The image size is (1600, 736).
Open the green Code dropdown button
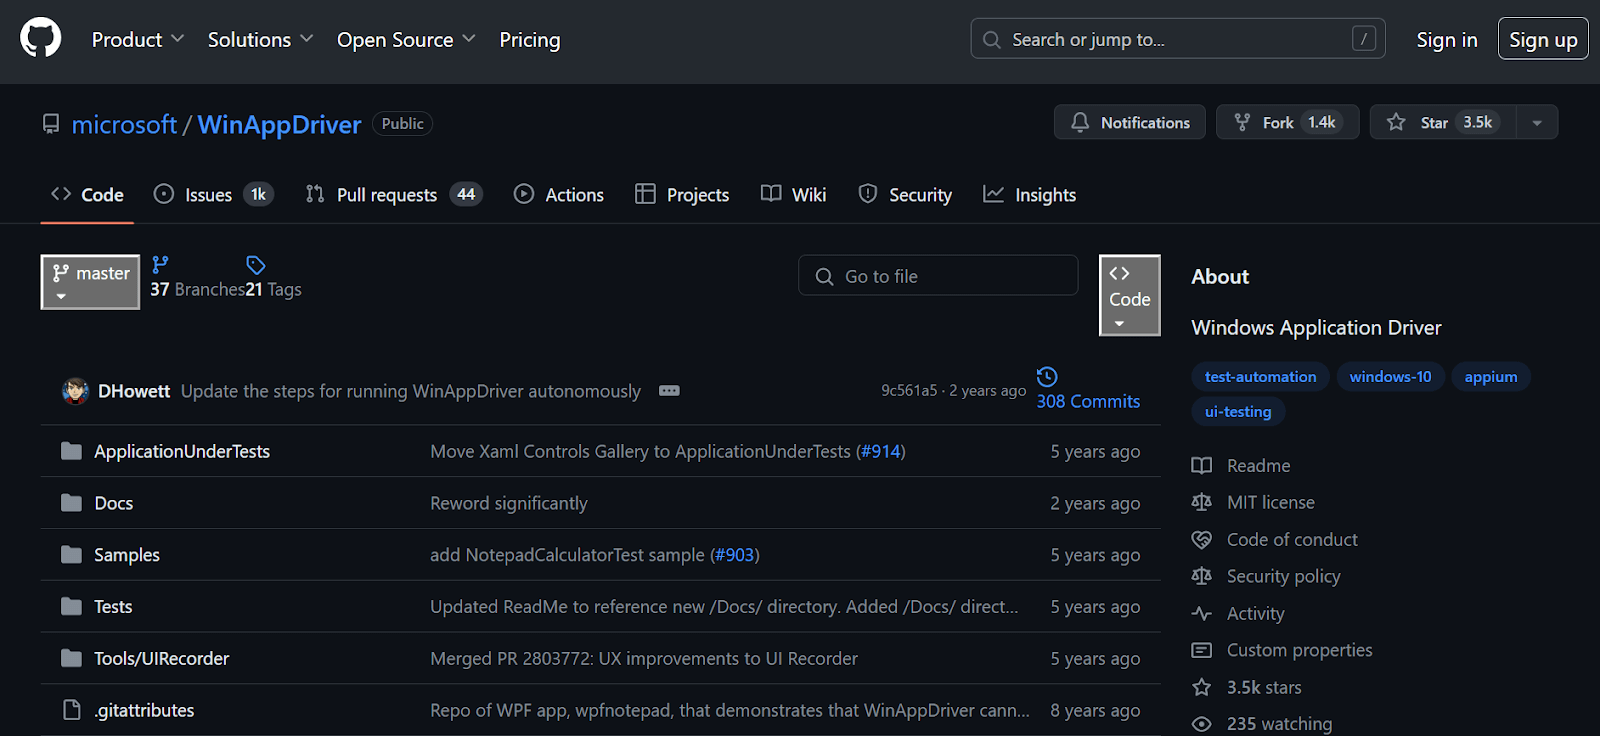[x=1130, y=295]
